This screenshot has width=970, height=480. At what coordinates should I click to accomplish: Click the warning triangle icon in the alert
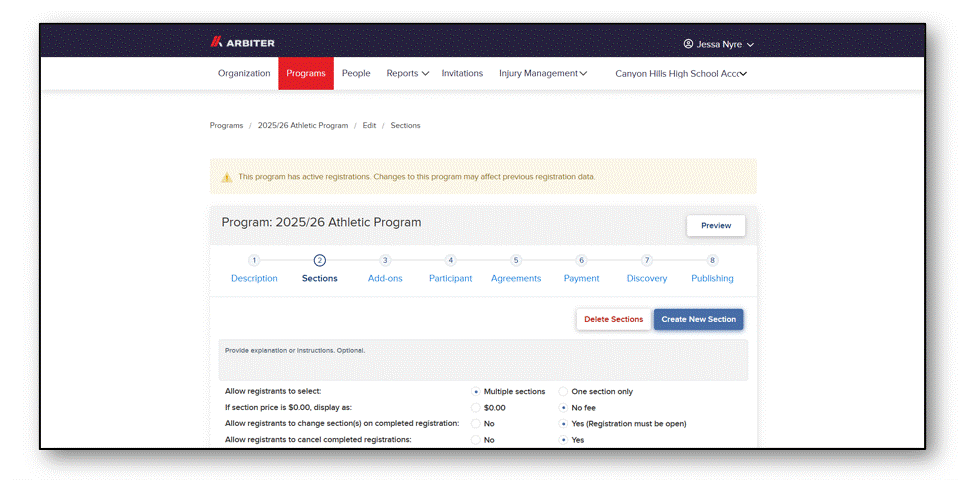point(227,177)
